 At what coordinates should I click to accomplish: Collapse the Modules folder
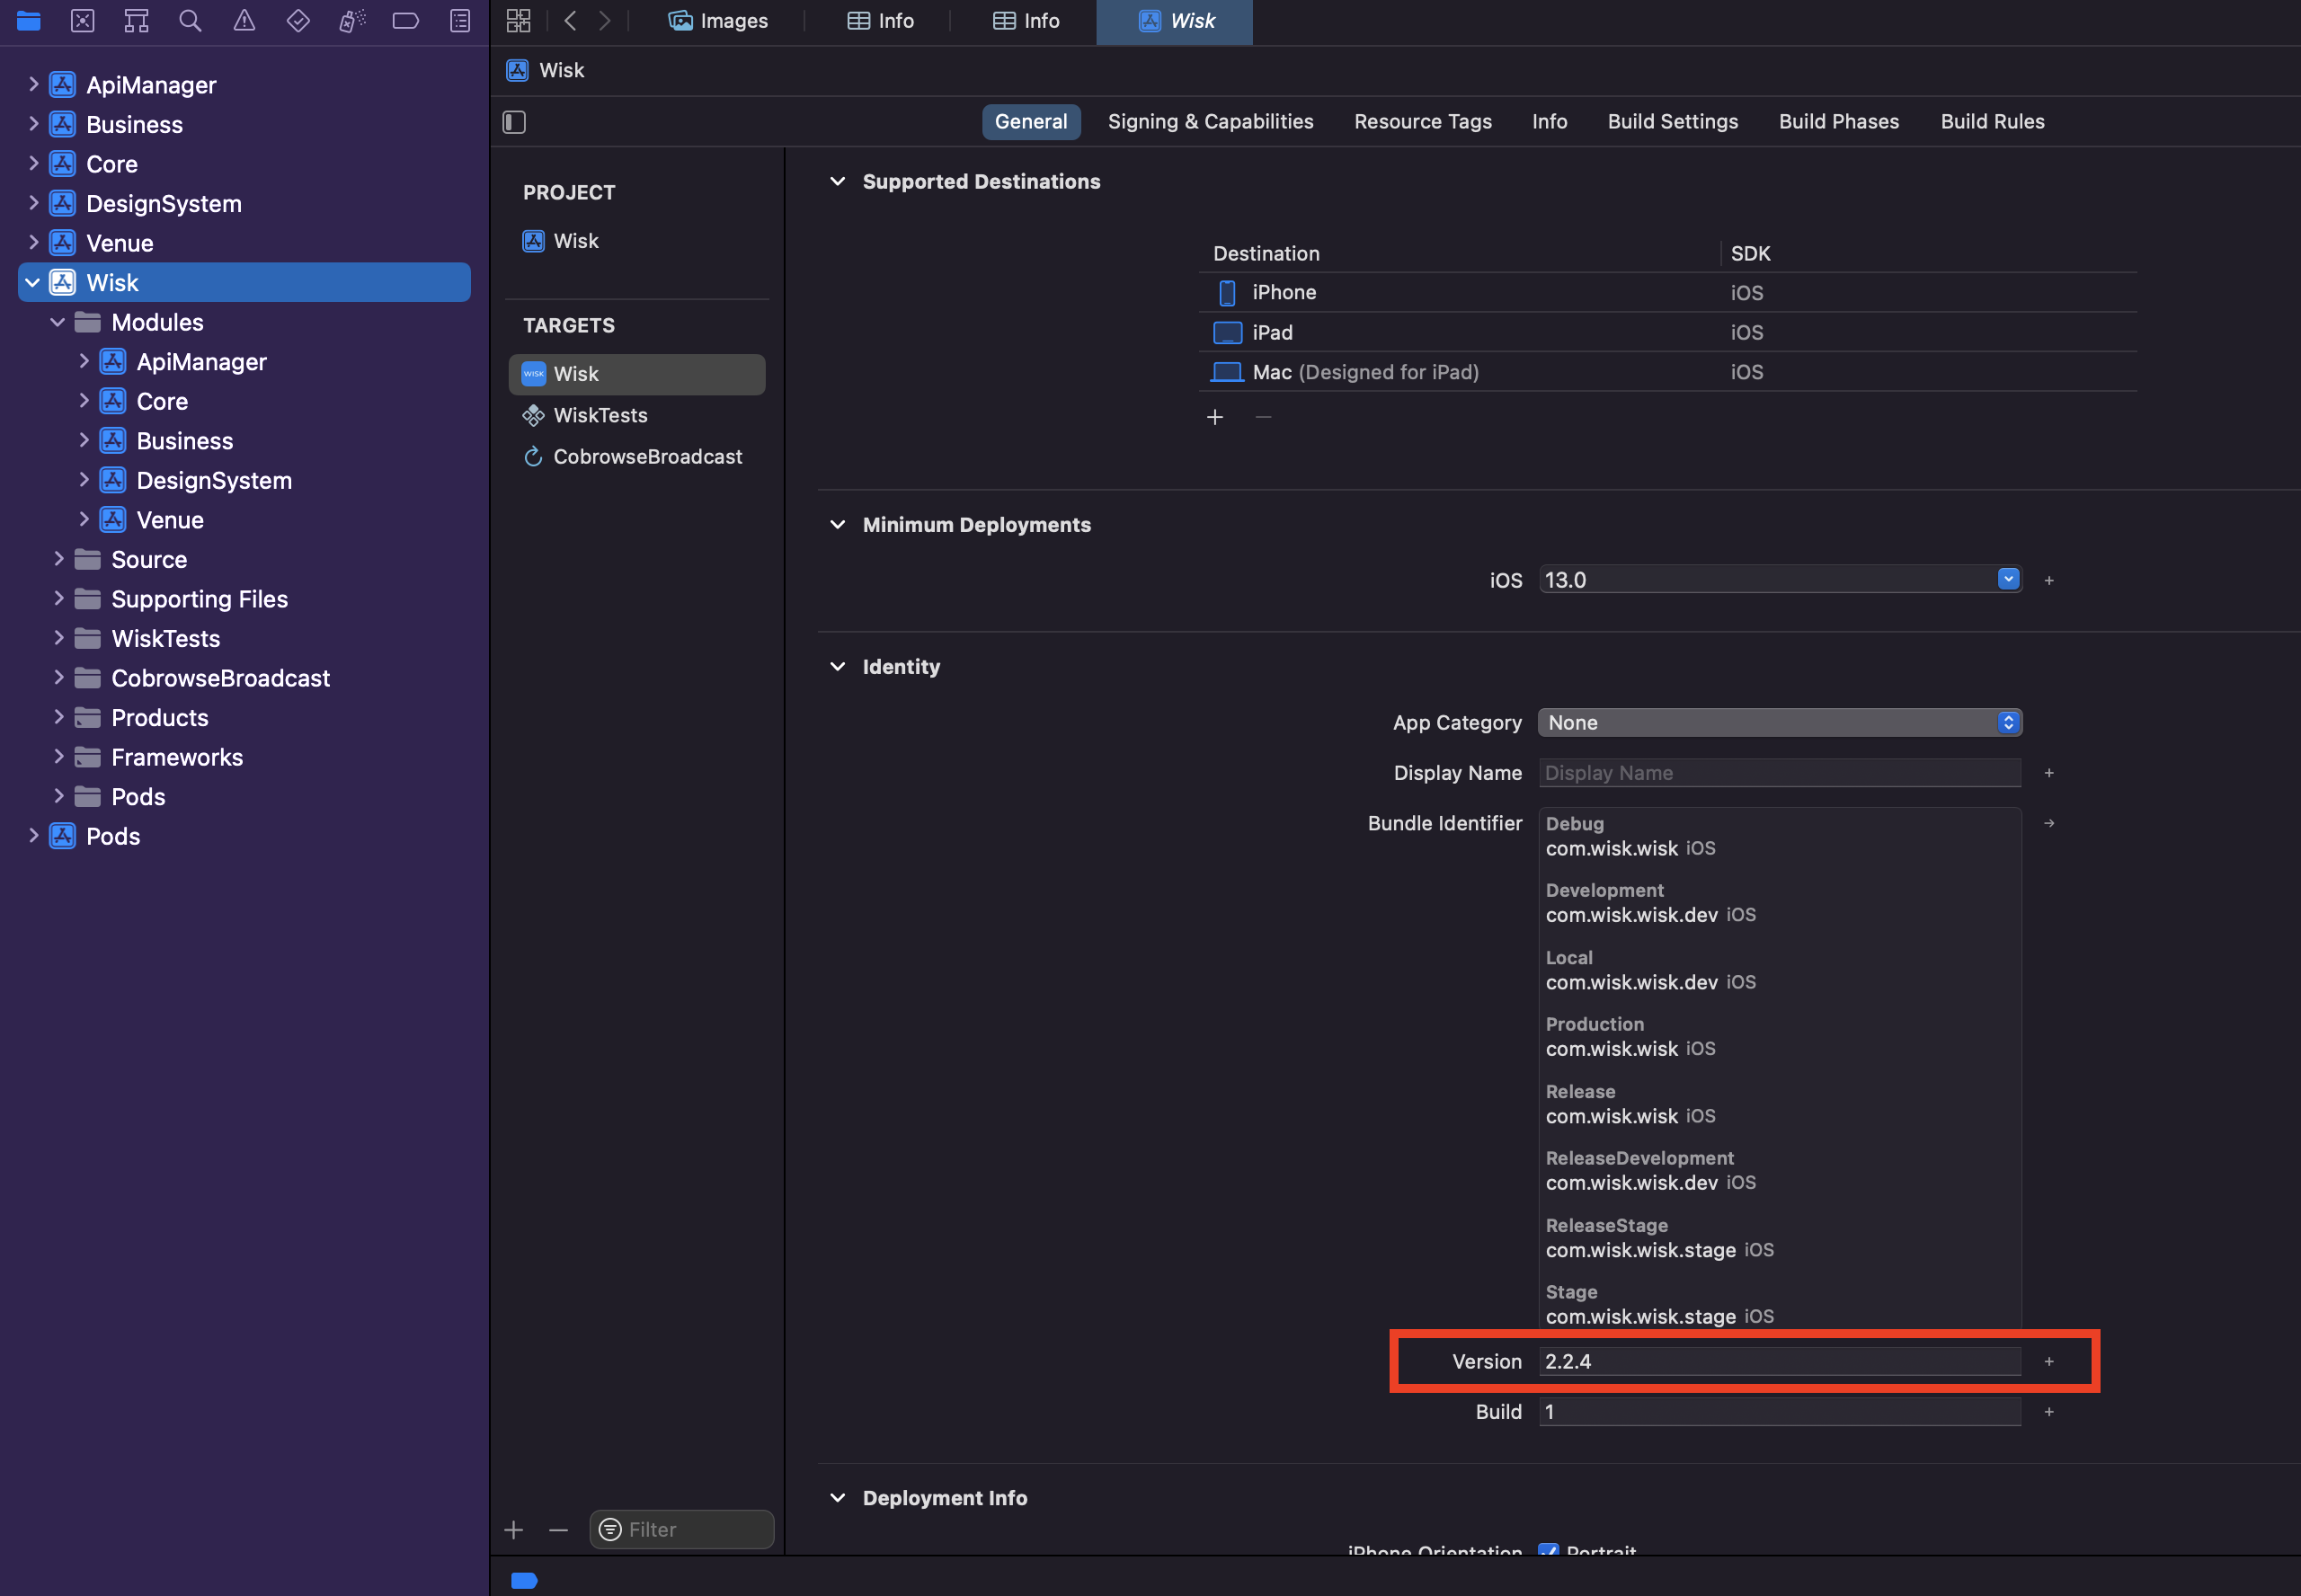point(58,322)
